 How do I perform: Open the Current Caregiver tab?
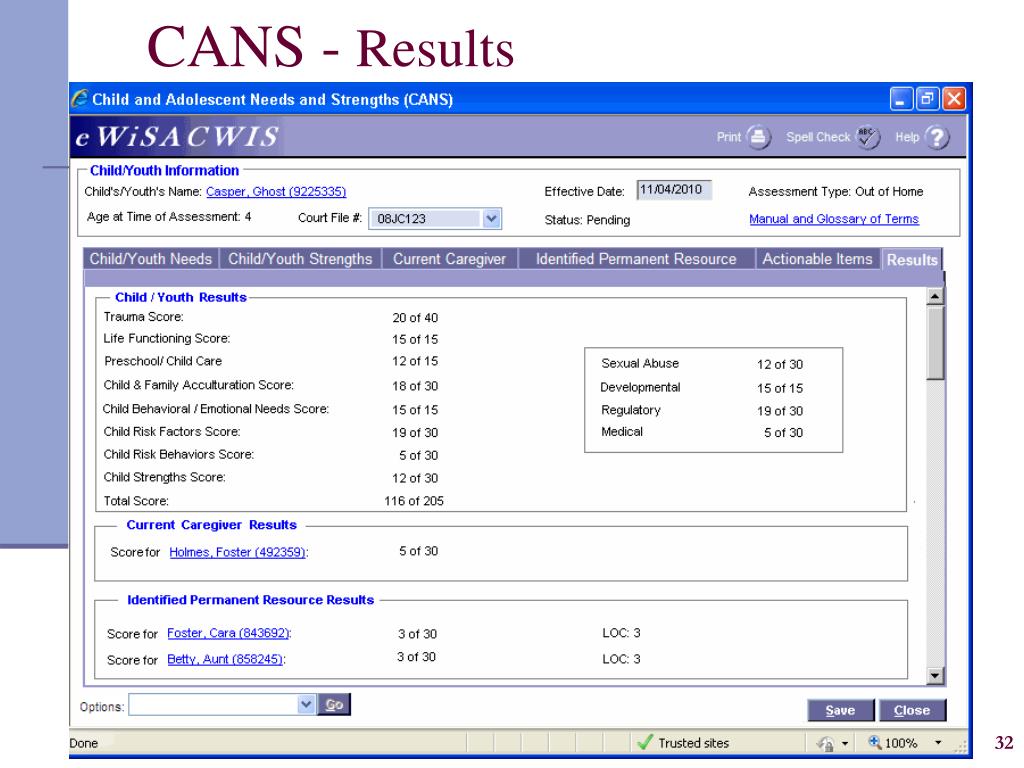tap(449, 259)
